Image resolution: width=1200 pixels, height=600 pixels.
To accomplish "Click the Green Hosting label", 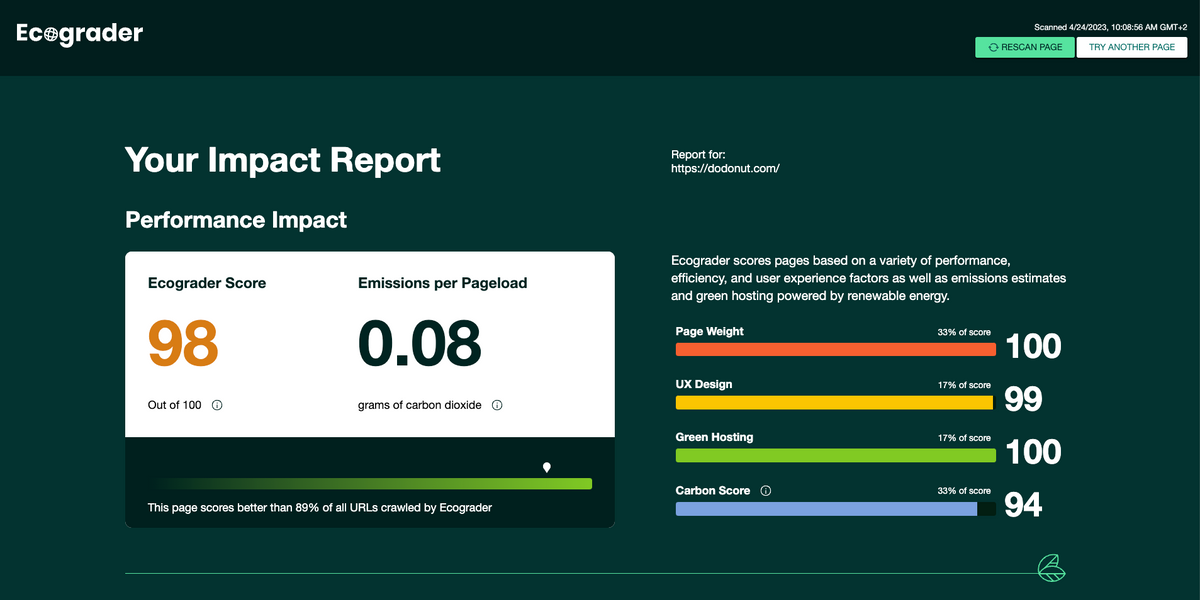I will click(x=715, y=437).
